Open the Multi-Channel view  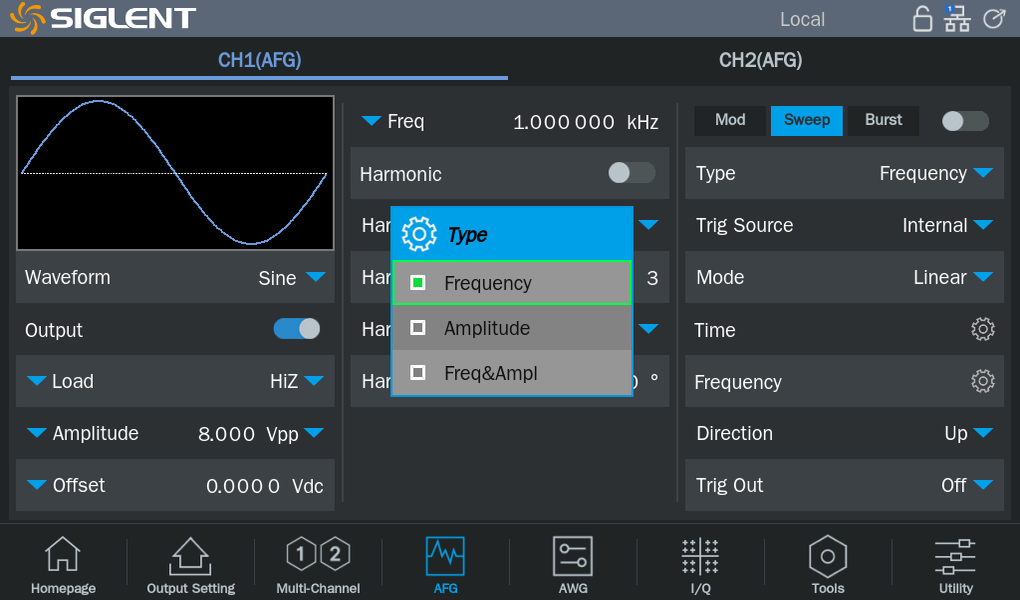(x=318, y=564)
